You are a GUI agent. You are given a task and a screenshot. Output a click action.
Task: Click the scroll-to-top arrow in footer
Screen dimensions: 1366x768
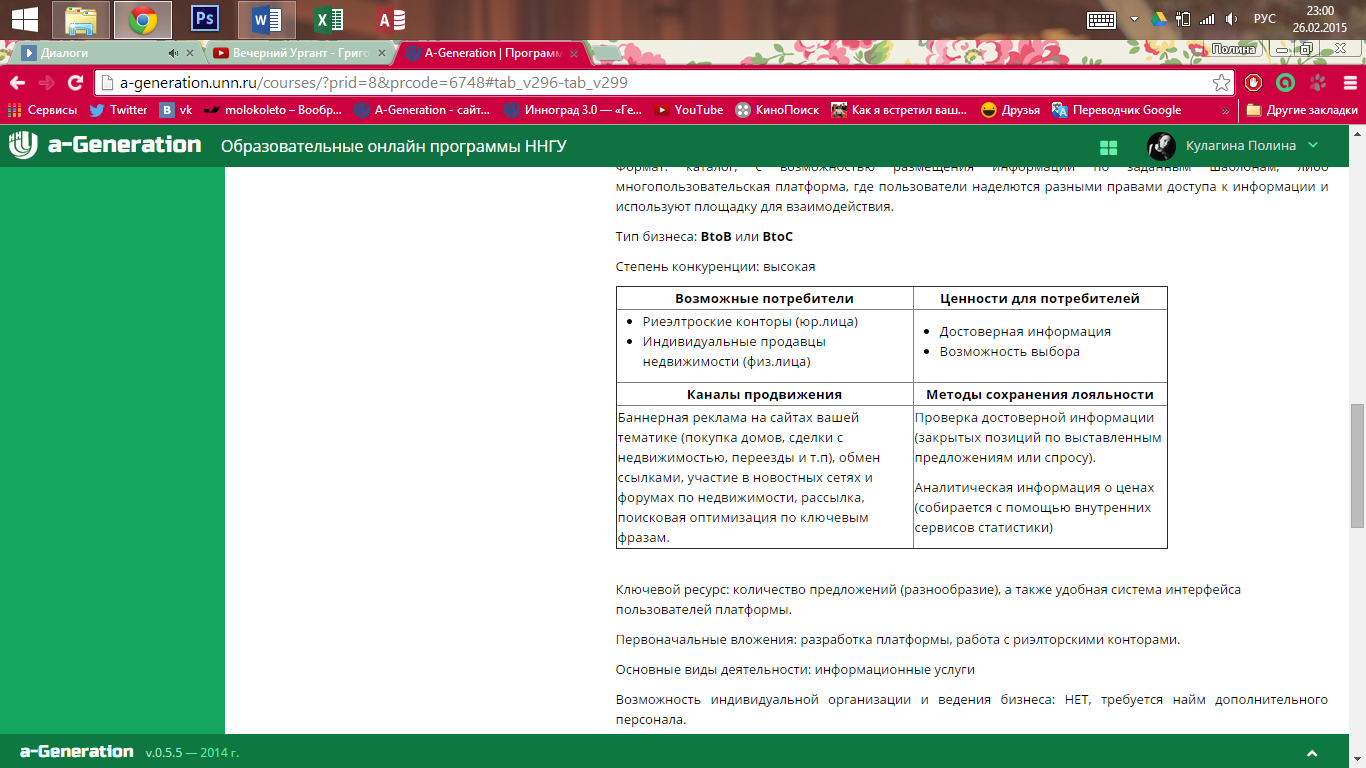coord(1312,753)
